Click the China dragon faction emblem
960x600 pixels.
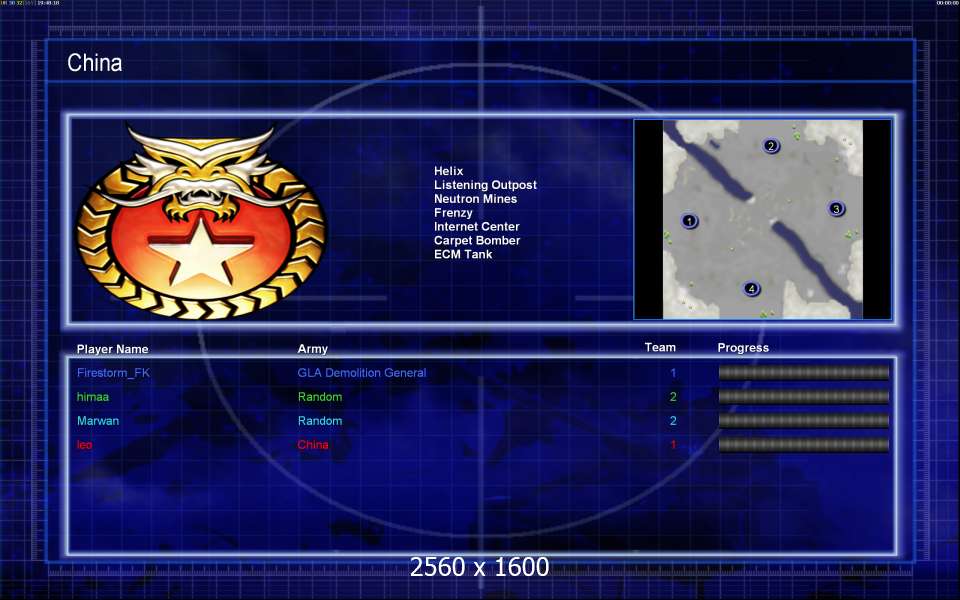click(201, 222)
